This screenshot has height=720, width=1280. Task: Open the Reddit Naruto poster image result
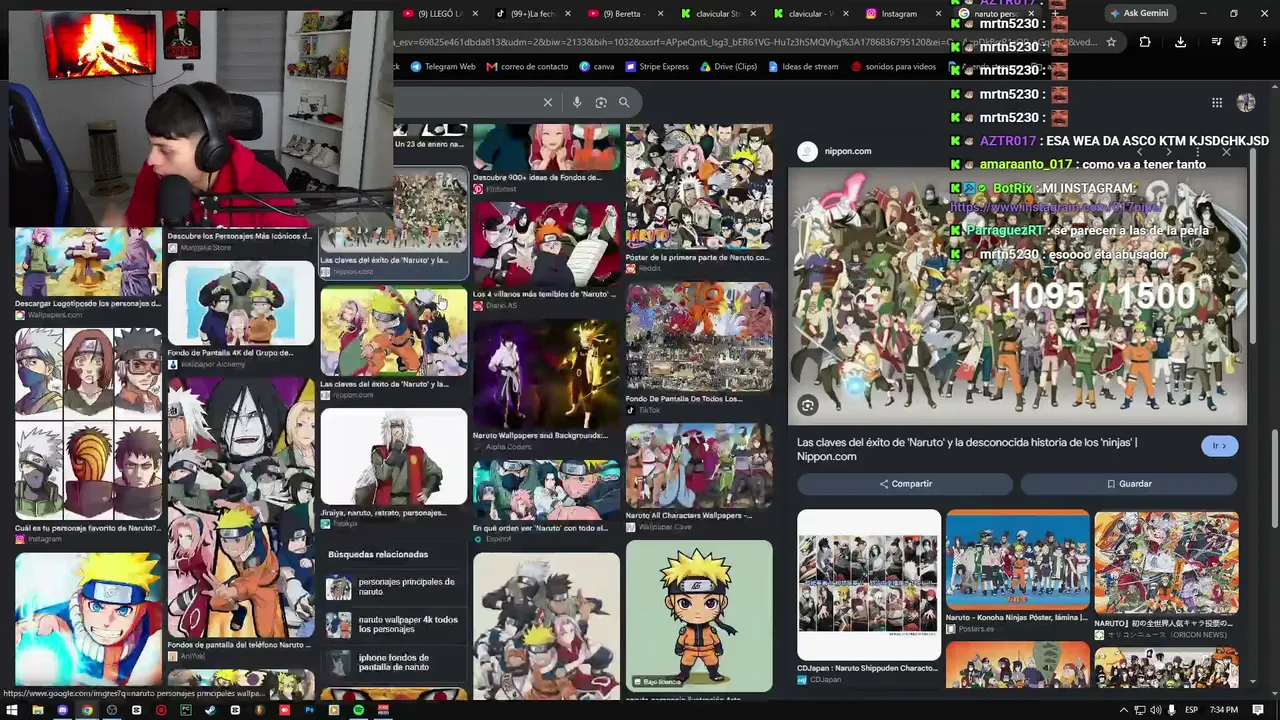pyautogui.click(x=699, y=187)
